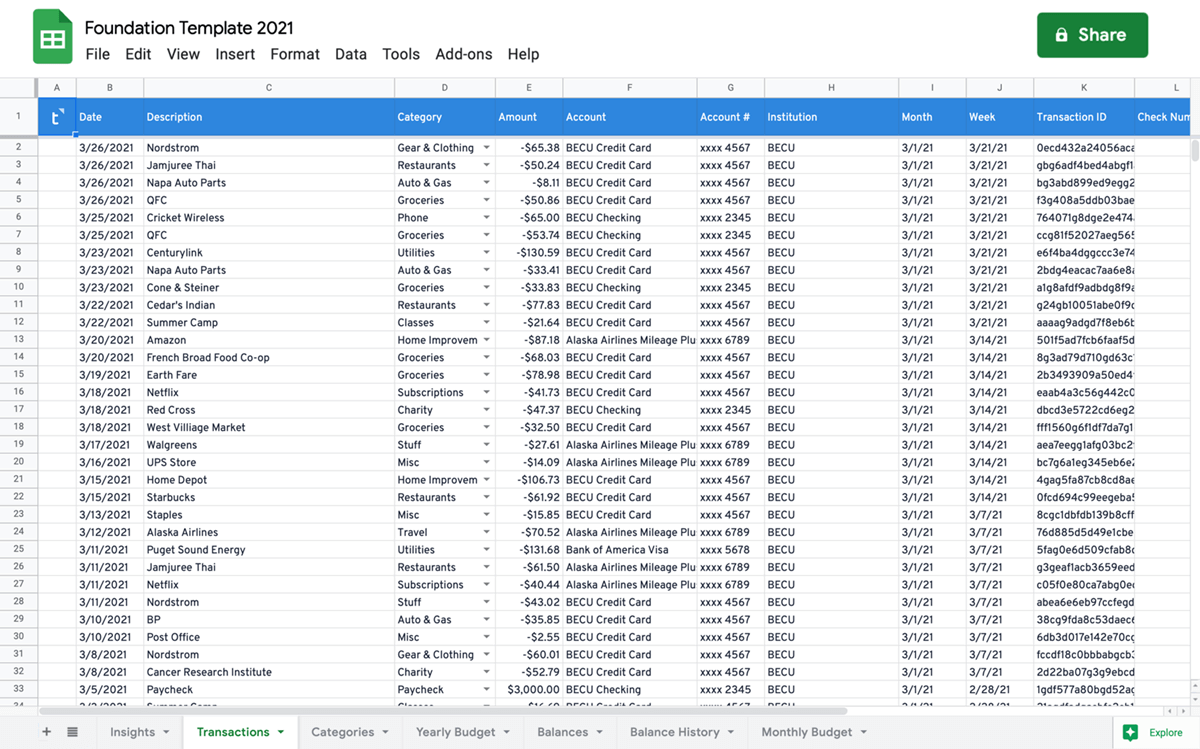Viewport: 1200px width, 749px height.
Task: Open Transactions tab dropdown arrow
Action: pyautogui.click(x=281, y=733)
